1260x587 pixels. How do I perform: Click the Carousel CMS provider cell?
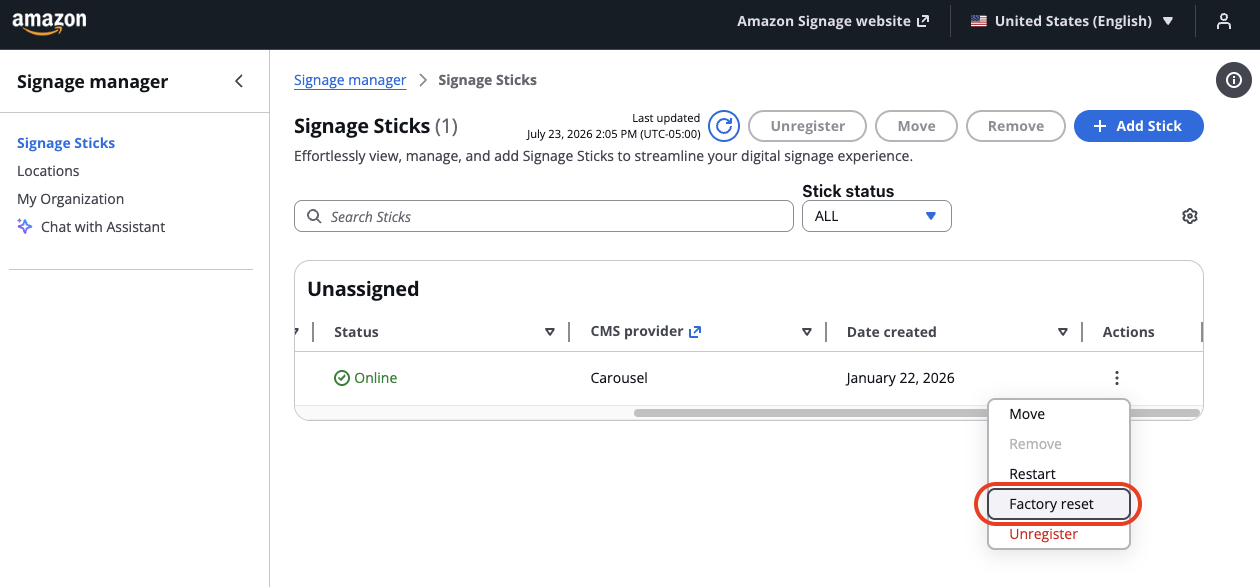(x=619, y=378)
